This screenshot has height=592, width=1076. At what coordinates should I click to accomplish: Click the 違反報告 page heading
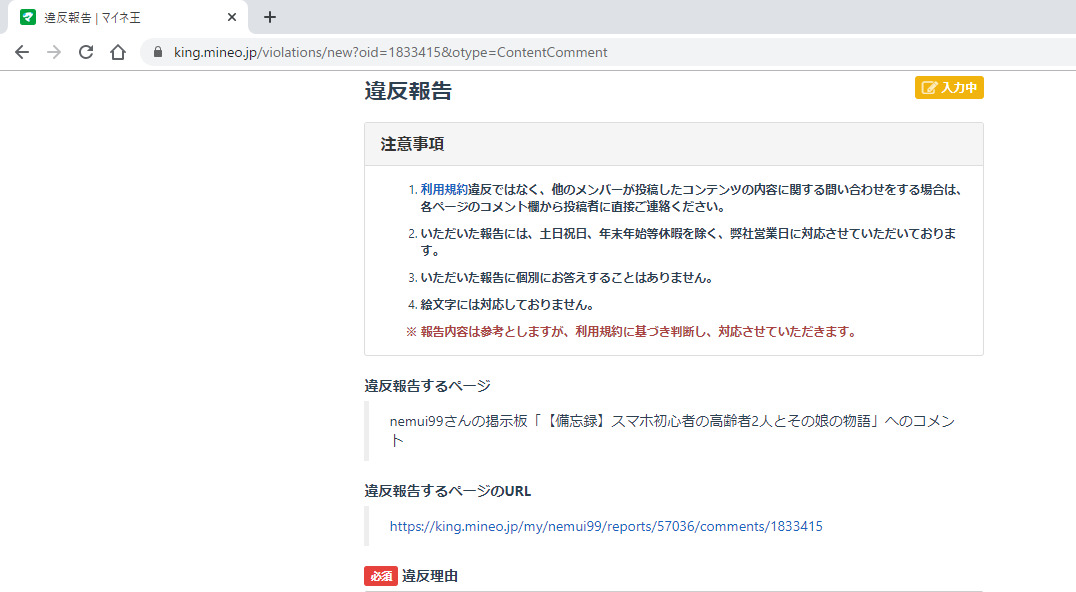(408, 91)
